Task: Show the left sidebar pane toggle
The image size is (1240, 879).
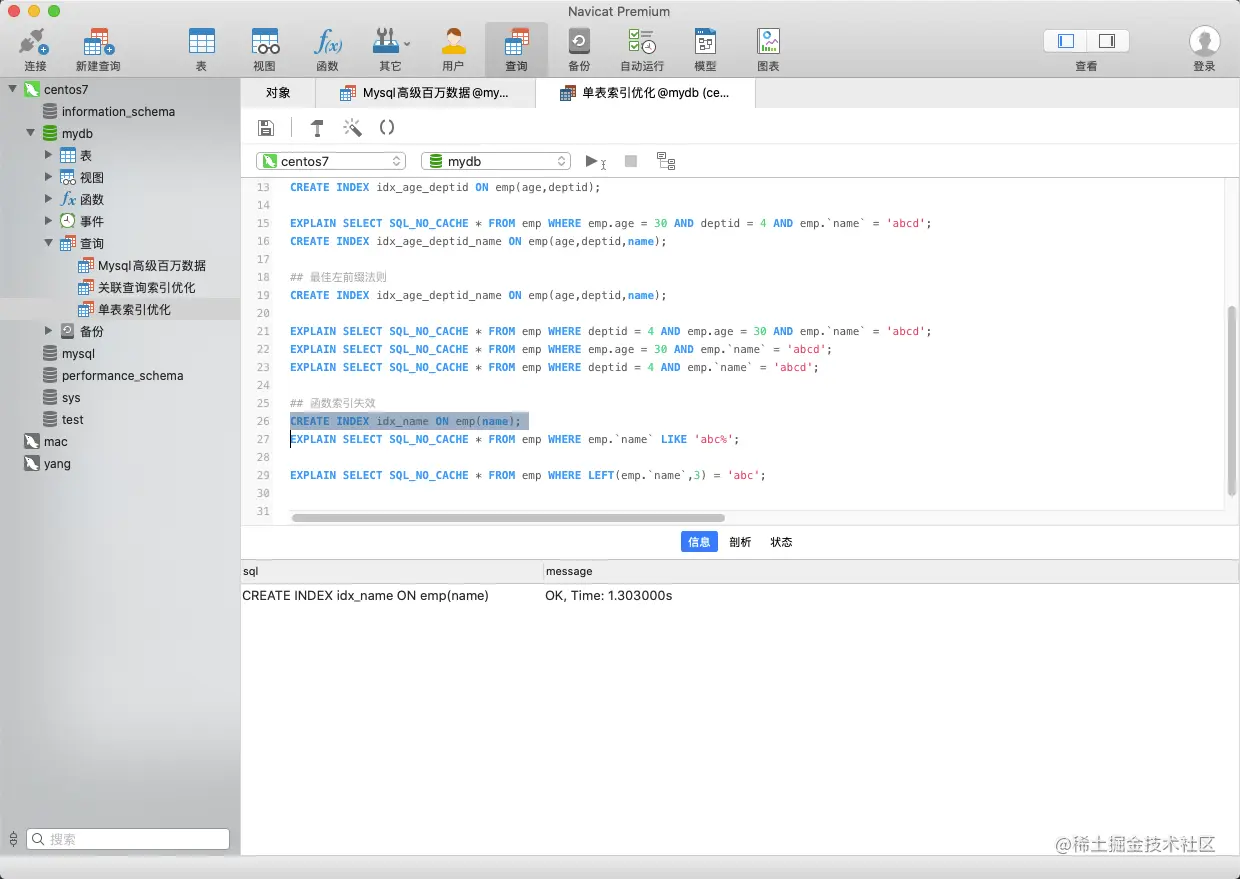Action: 1065,41
